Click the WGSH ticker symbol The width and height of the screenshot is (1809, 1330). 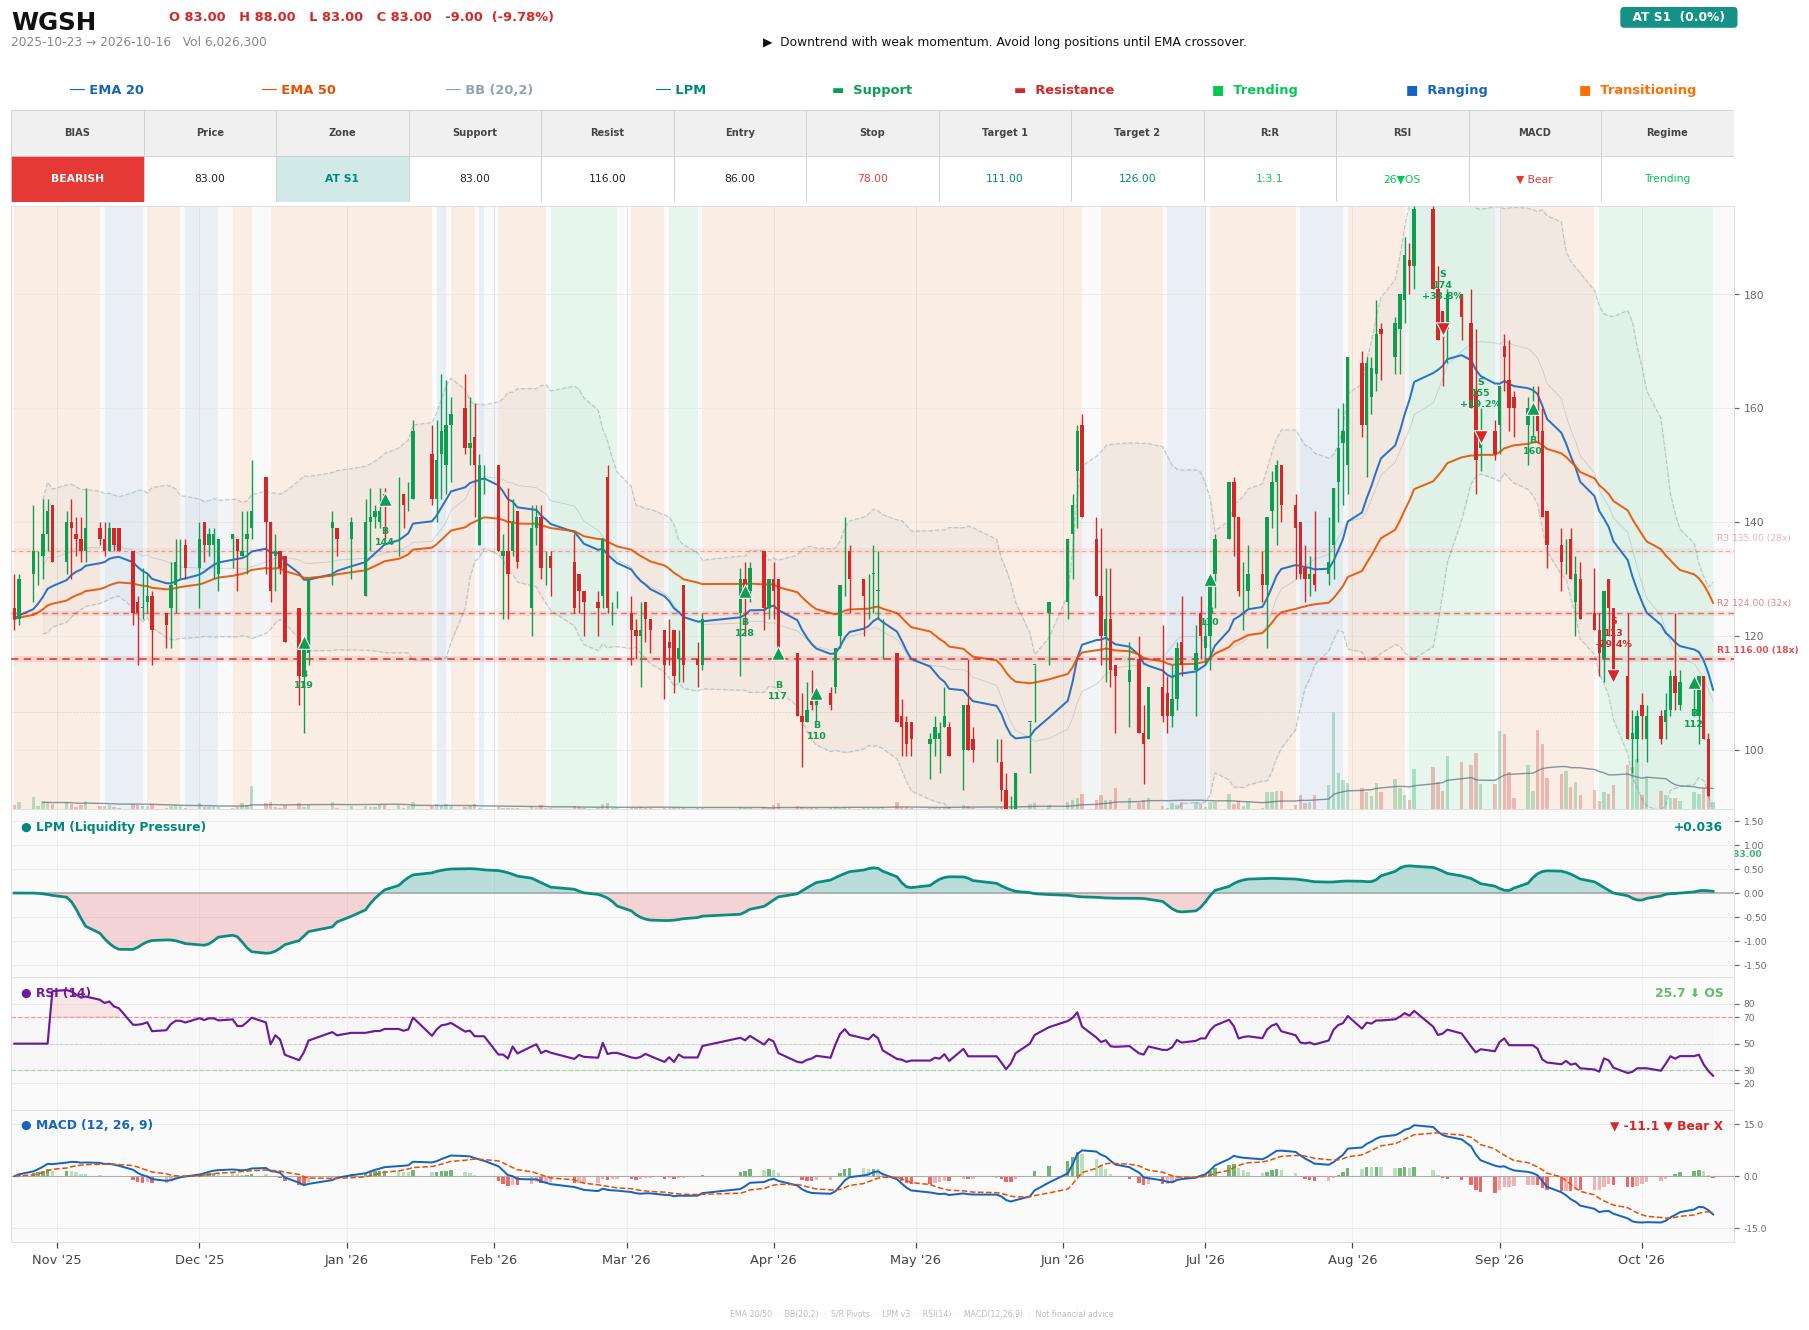click(x=54, y=22)
